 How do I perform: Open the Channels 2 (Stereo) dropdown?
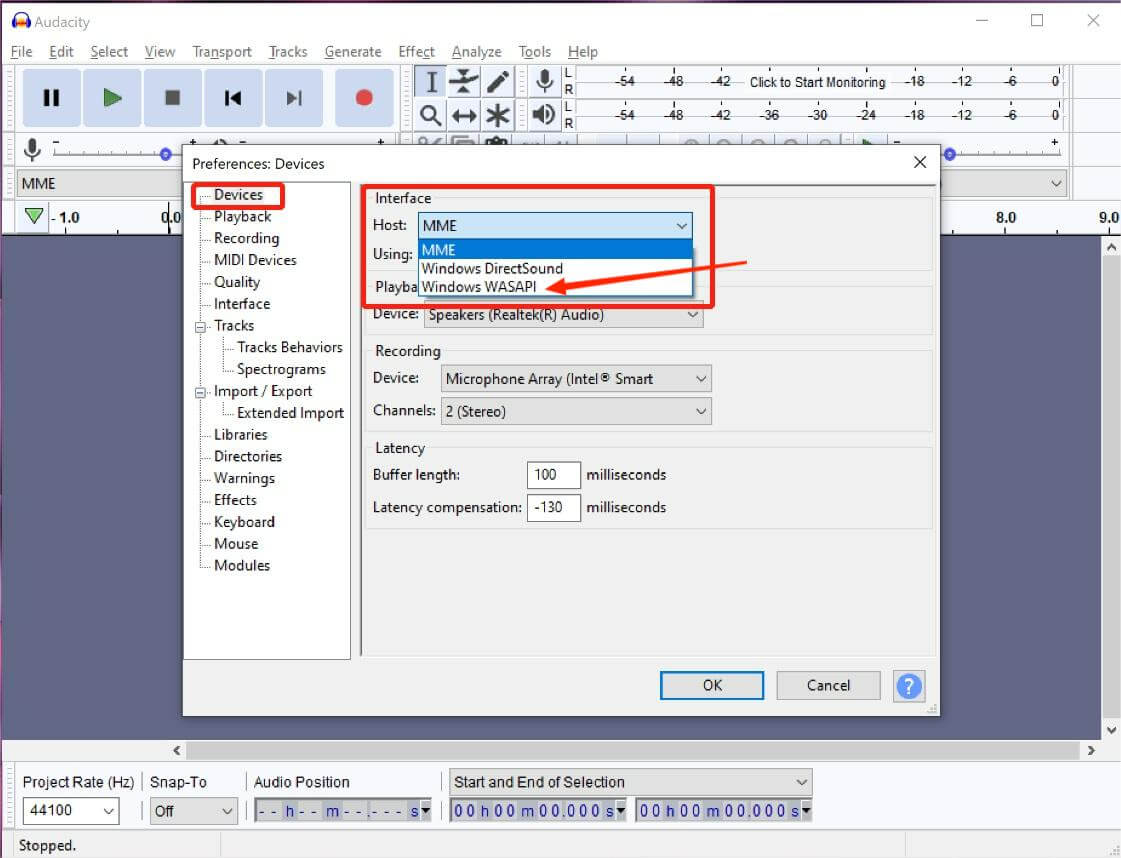[576, 411]
